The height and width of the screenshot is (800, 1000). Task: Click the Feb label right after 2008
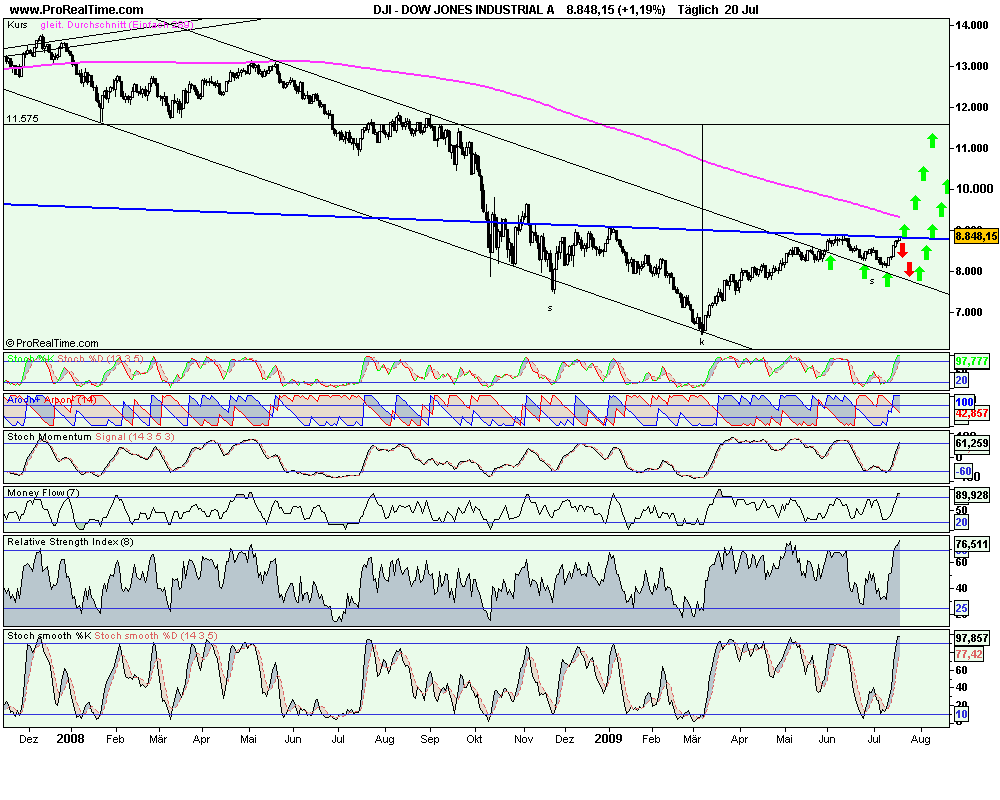click(x=115, y=739)
